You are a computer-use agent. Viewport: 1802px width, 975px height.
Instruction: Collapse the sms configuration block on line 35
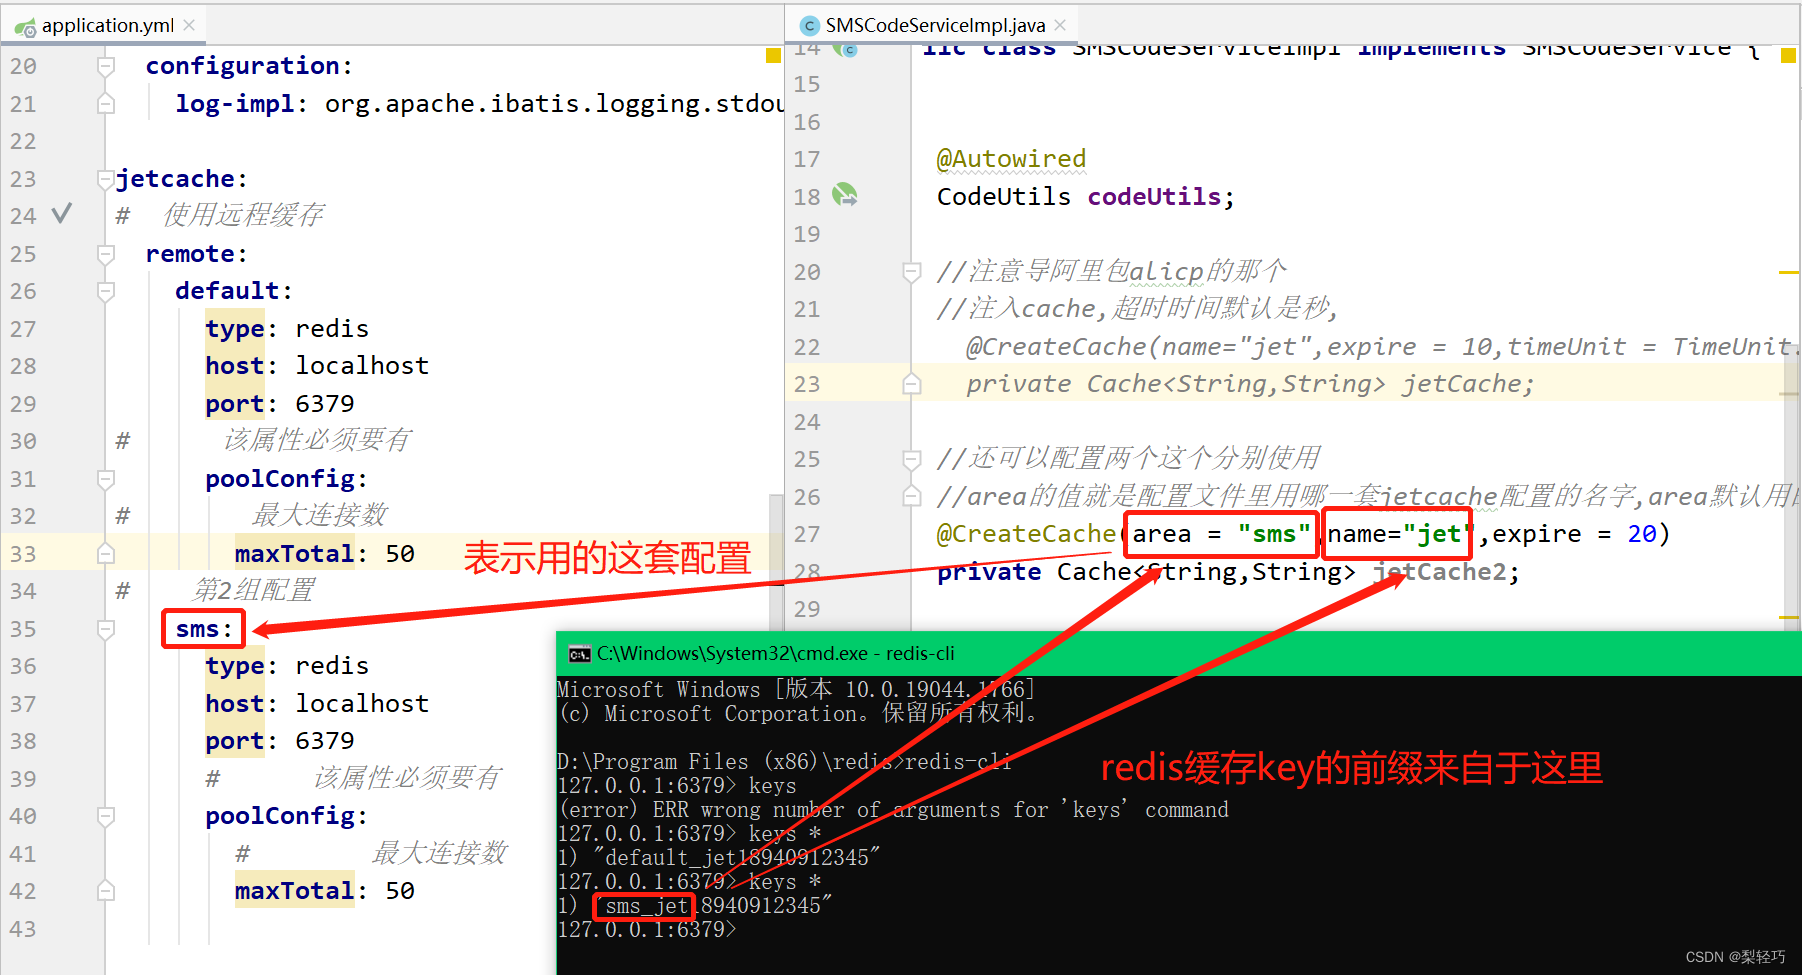(106, 628)
